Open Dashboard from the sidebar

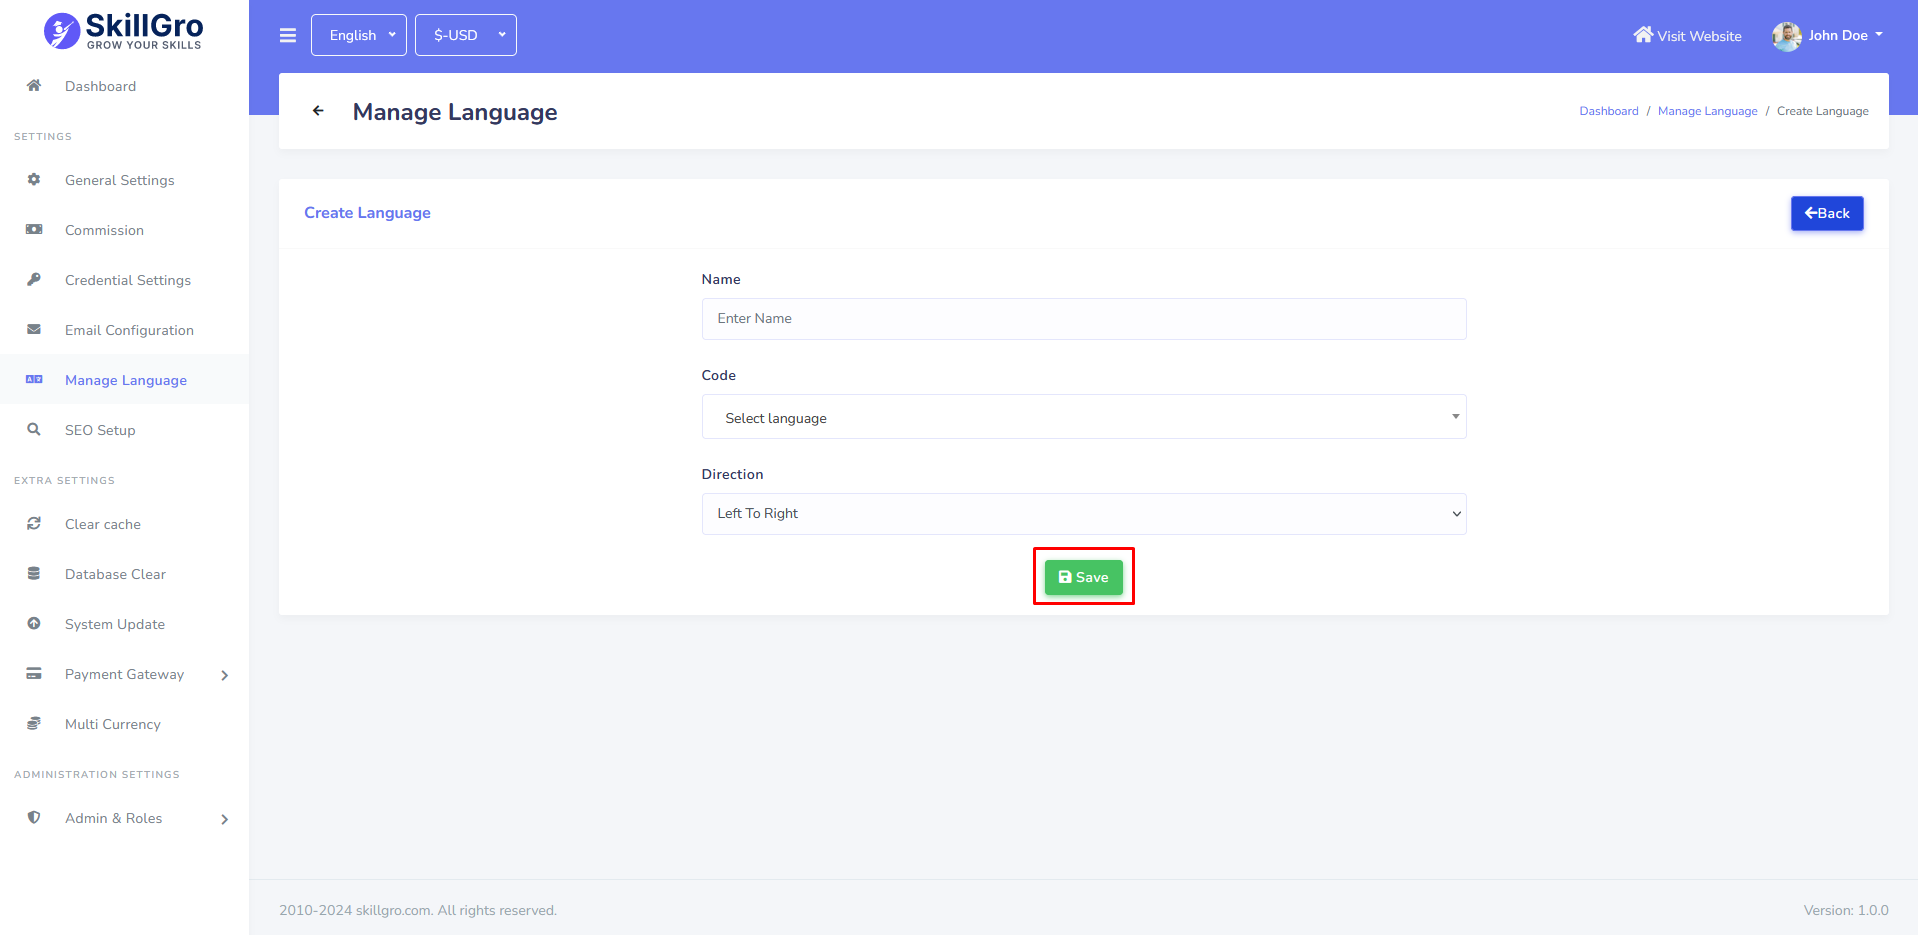click(124, 86)
